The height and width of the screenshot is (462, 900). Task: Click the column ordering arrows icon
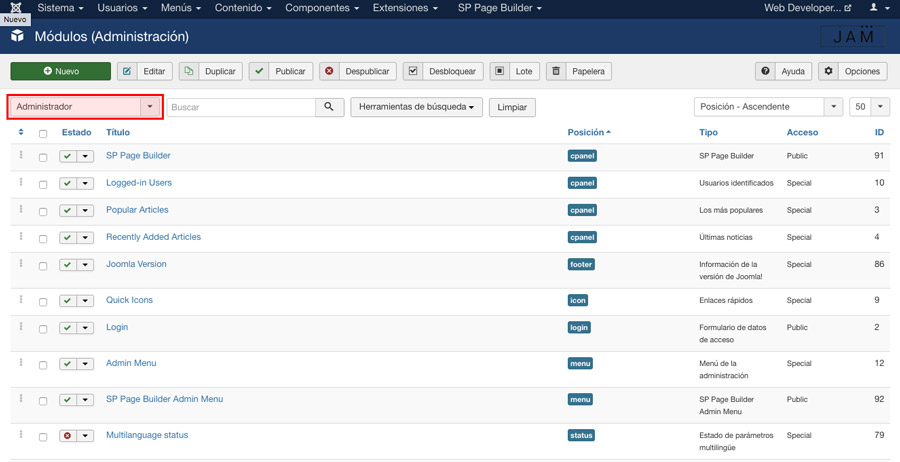[x=21, y=132]
